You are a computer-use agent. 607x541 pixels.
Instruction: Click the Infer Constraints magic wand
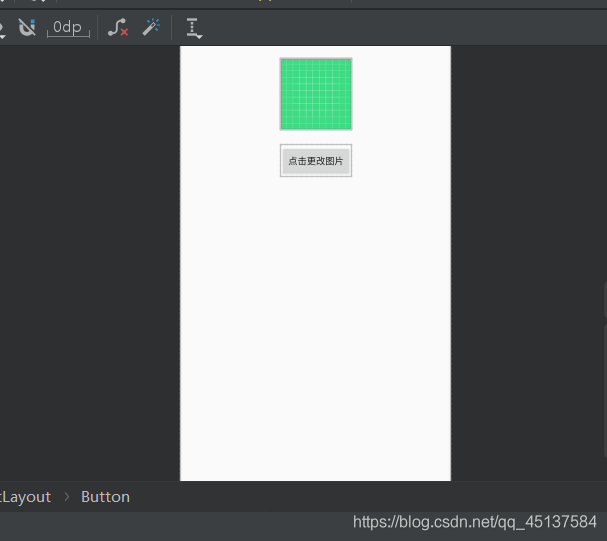(x=151, y=27)
